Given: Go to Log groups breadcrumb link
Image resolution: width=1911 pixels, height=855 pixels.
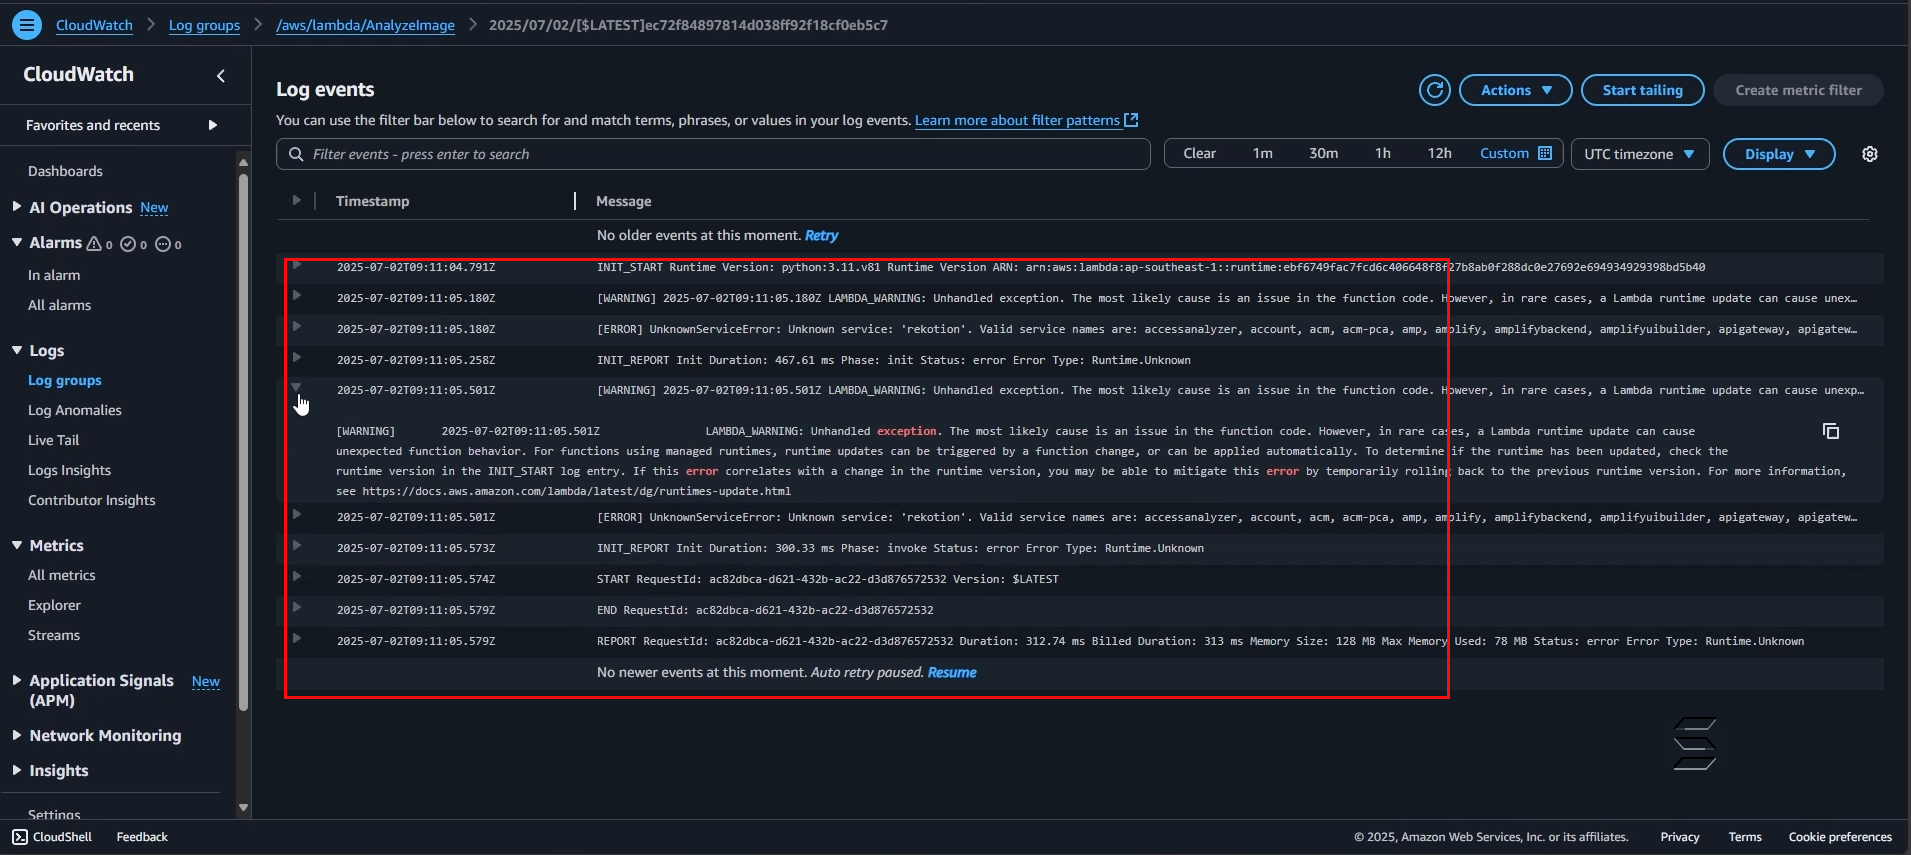Looking at the screenshot, I should click(x=204, y=25).
